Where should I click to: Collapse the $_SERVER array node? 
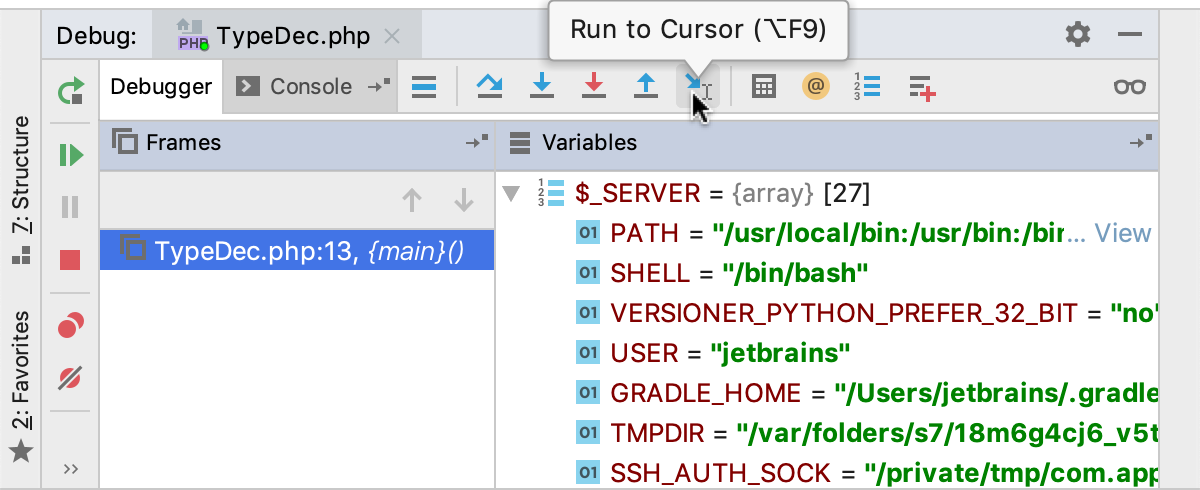513,193
